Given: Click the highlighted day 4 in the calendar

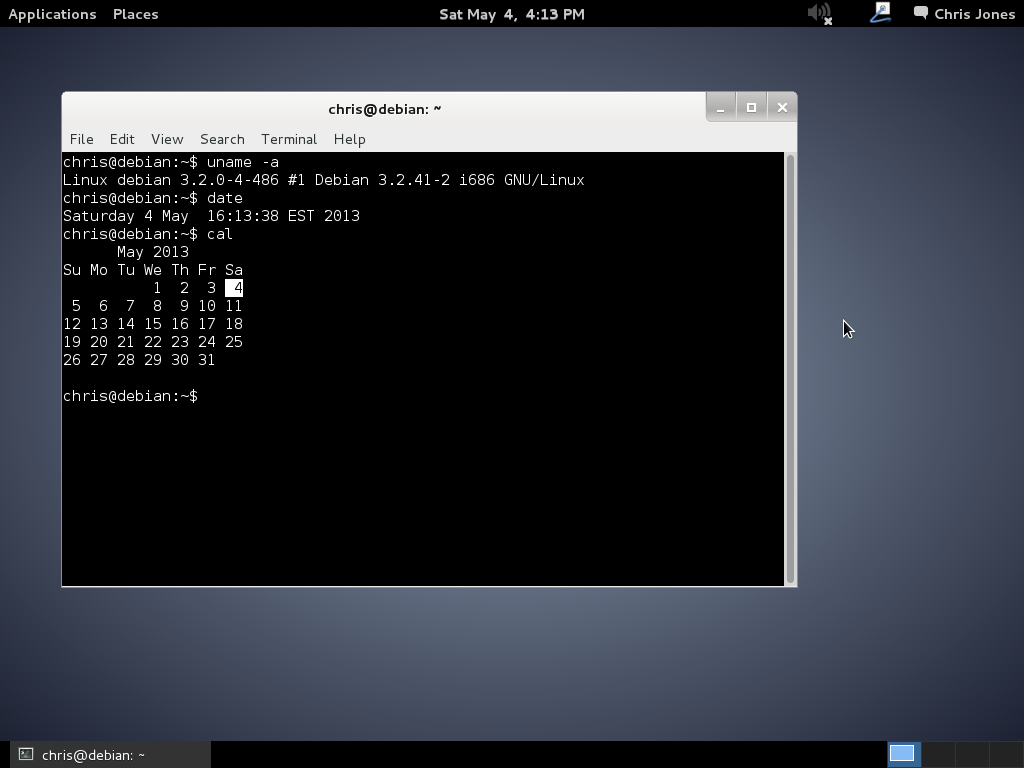Looking at the screenshot, I should click(234, 288).
